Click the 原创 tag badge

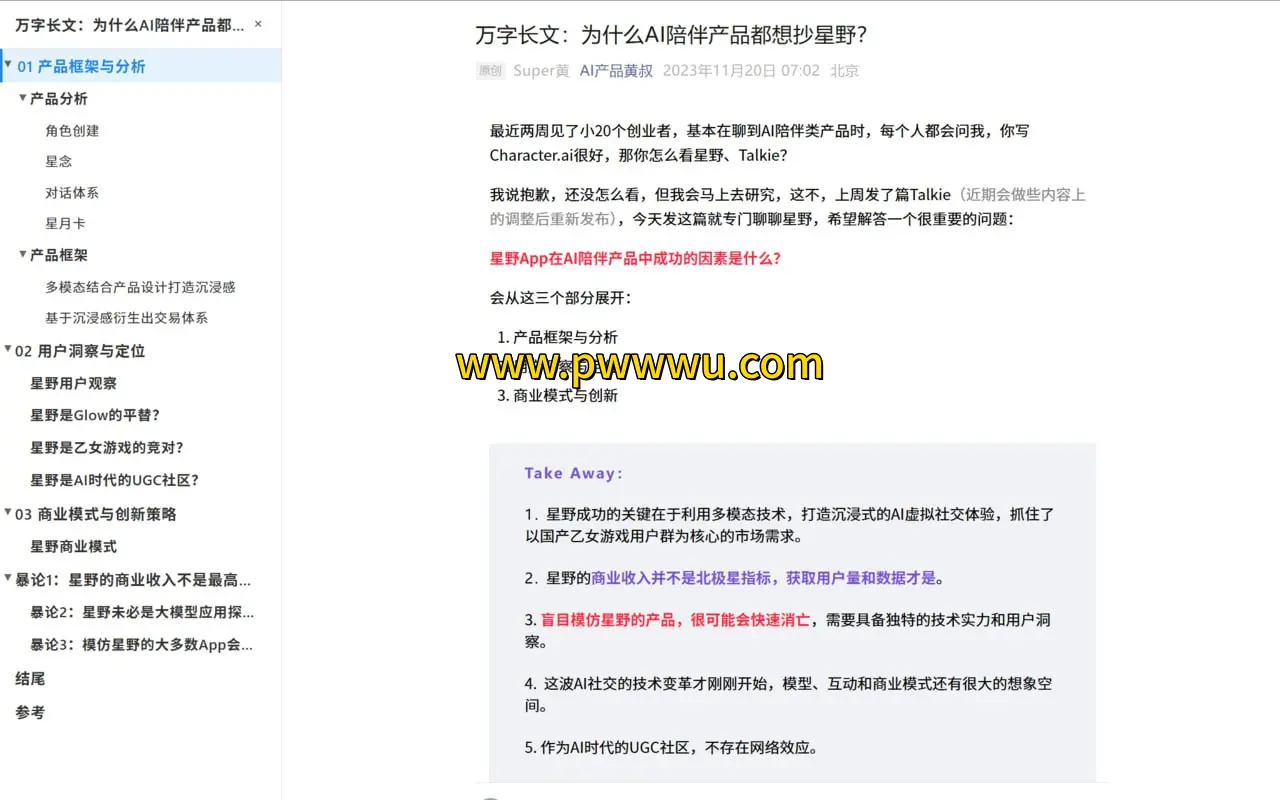point(490,71)
